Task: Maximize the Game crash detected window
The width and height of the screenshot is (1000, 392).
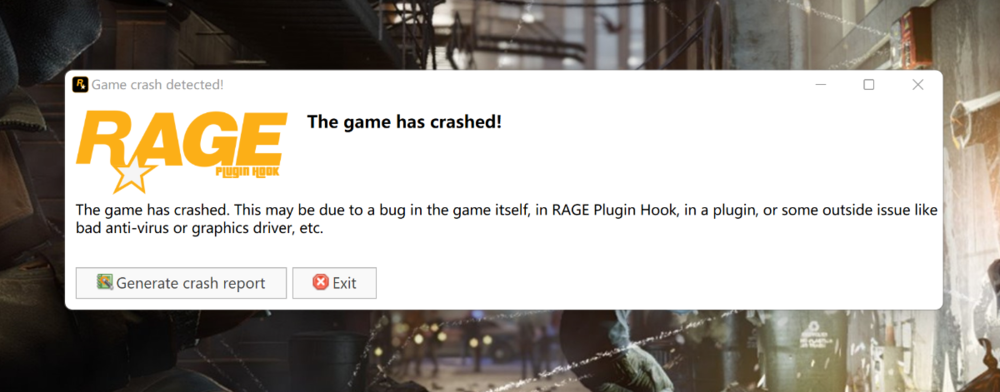Action: point(869,85)
